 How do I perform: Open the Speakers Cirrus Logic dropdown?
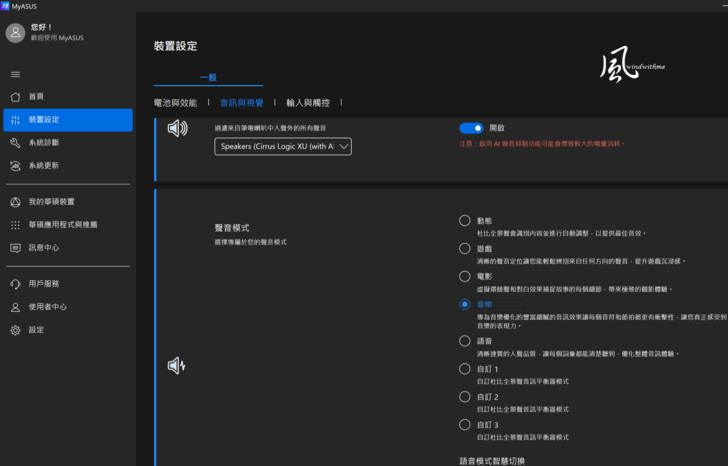(283, 146)
